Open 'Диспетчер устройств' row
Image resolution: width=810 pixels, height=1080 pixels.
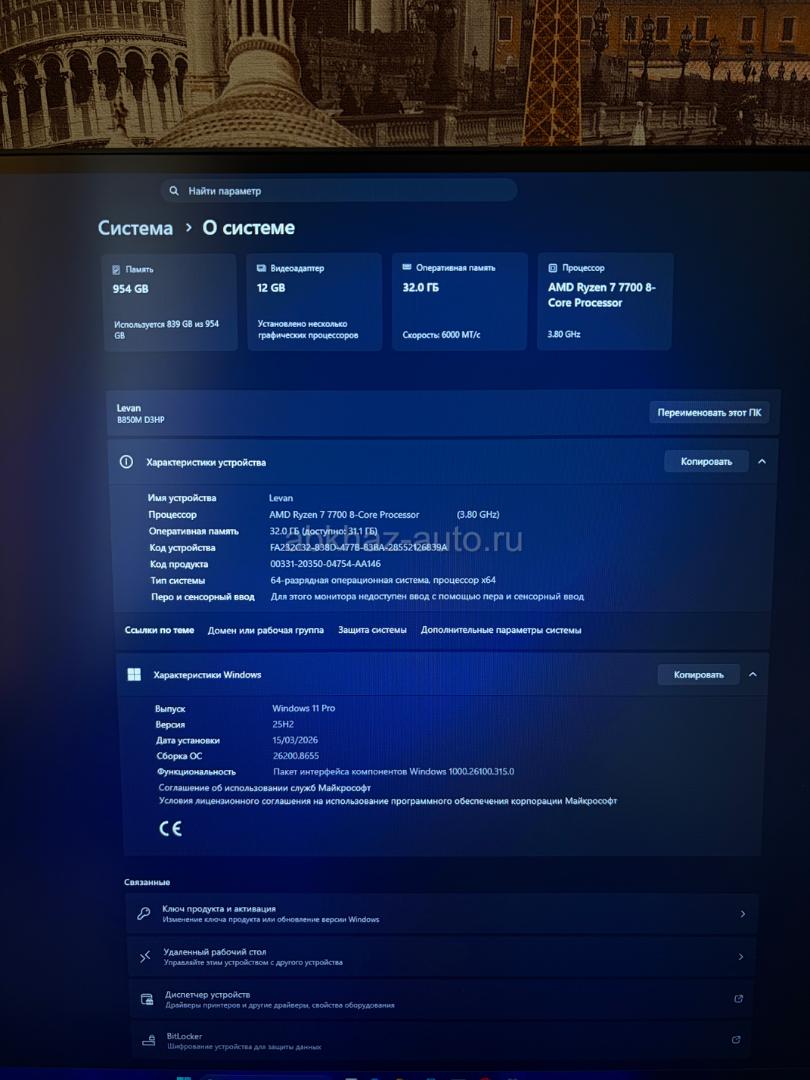[x=441, y=999]
